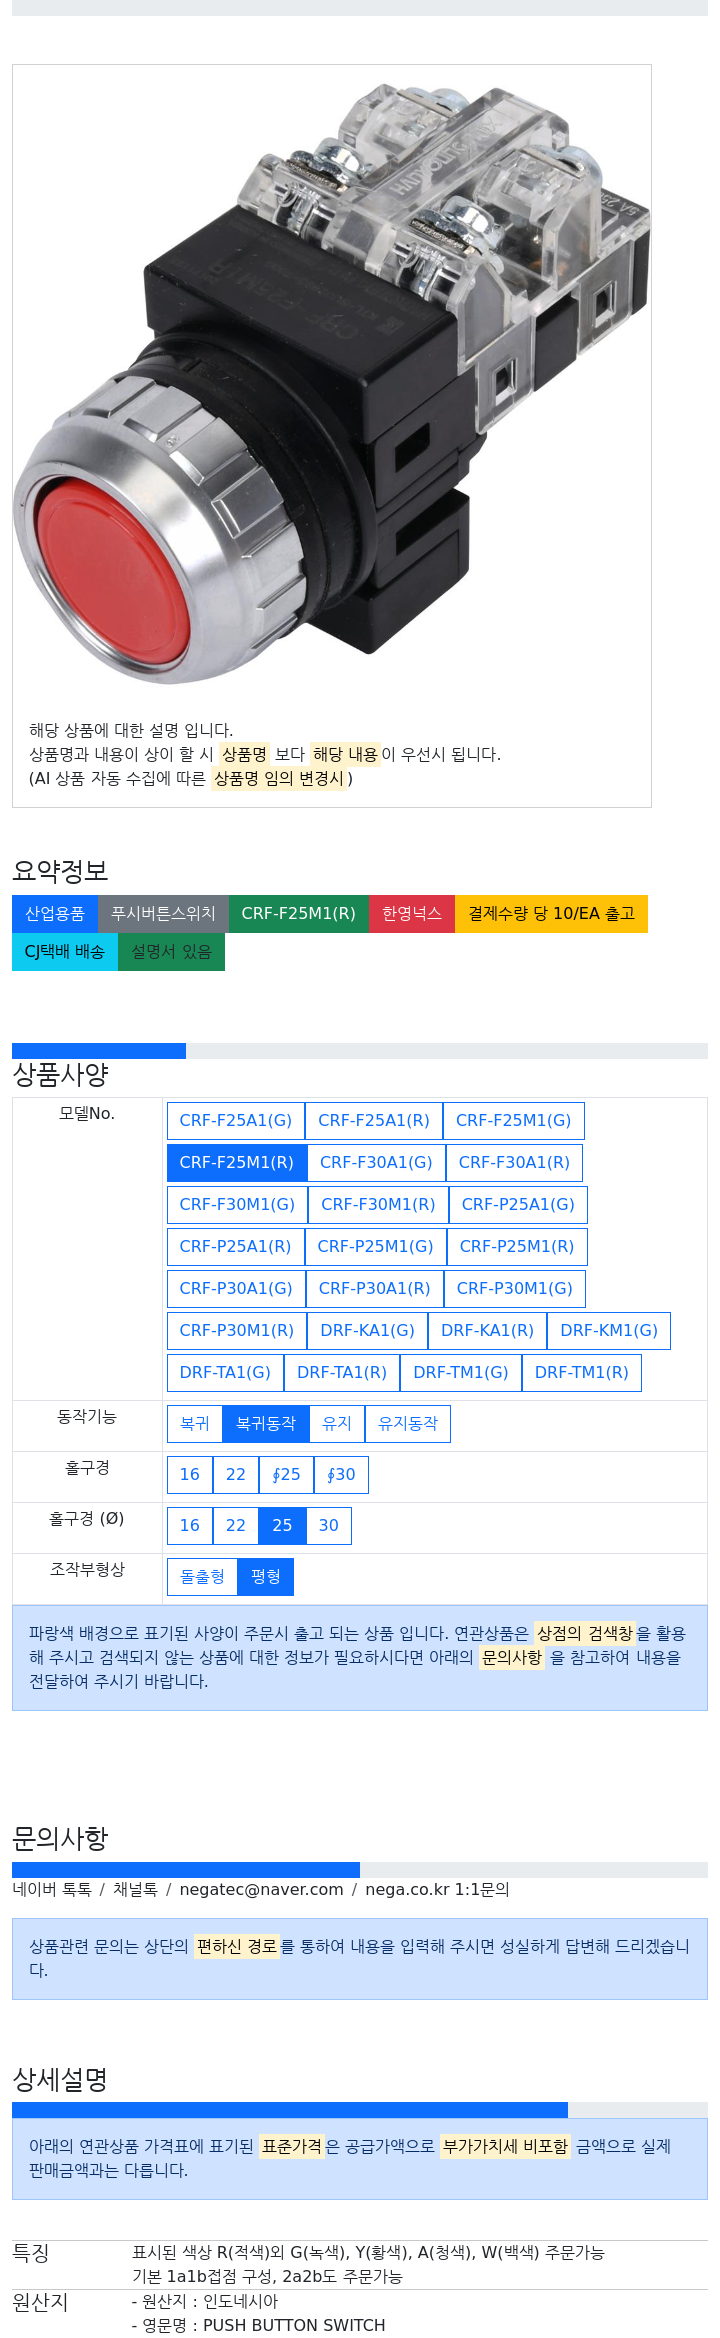Pick the 돌출형 조작부형상 option
The image size is (720, 2338).
coord(202,1577)
